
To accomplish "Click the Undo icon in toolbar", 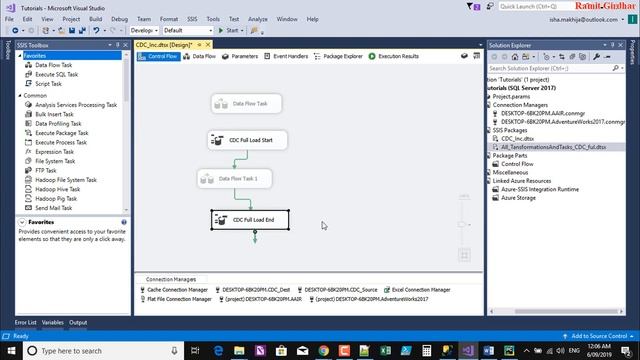I will (x=96, y=31).
